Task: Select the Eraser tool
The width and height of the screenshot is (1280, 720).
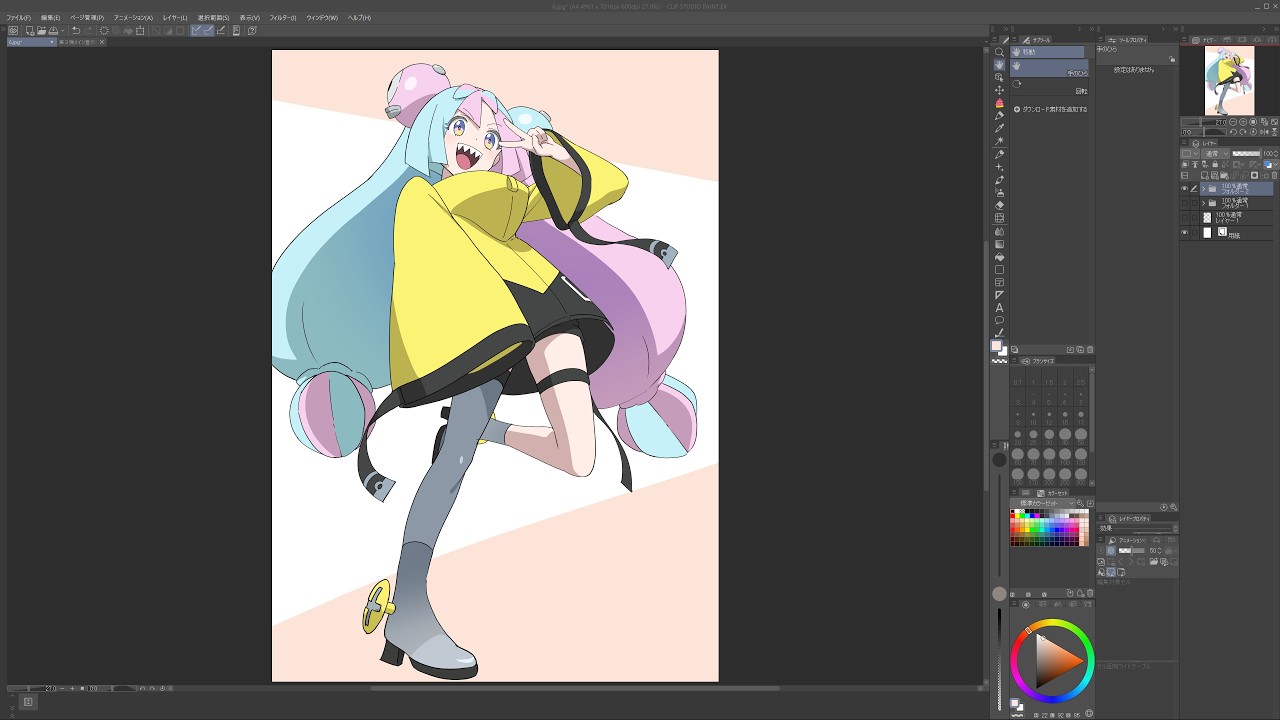Action: click(x=999, y=205)
